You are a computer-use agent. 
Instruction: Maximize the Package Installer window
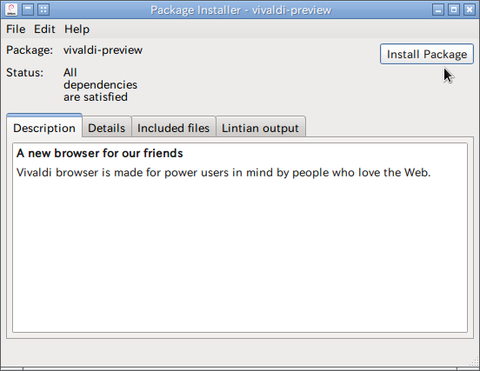(x=454, y=10)
